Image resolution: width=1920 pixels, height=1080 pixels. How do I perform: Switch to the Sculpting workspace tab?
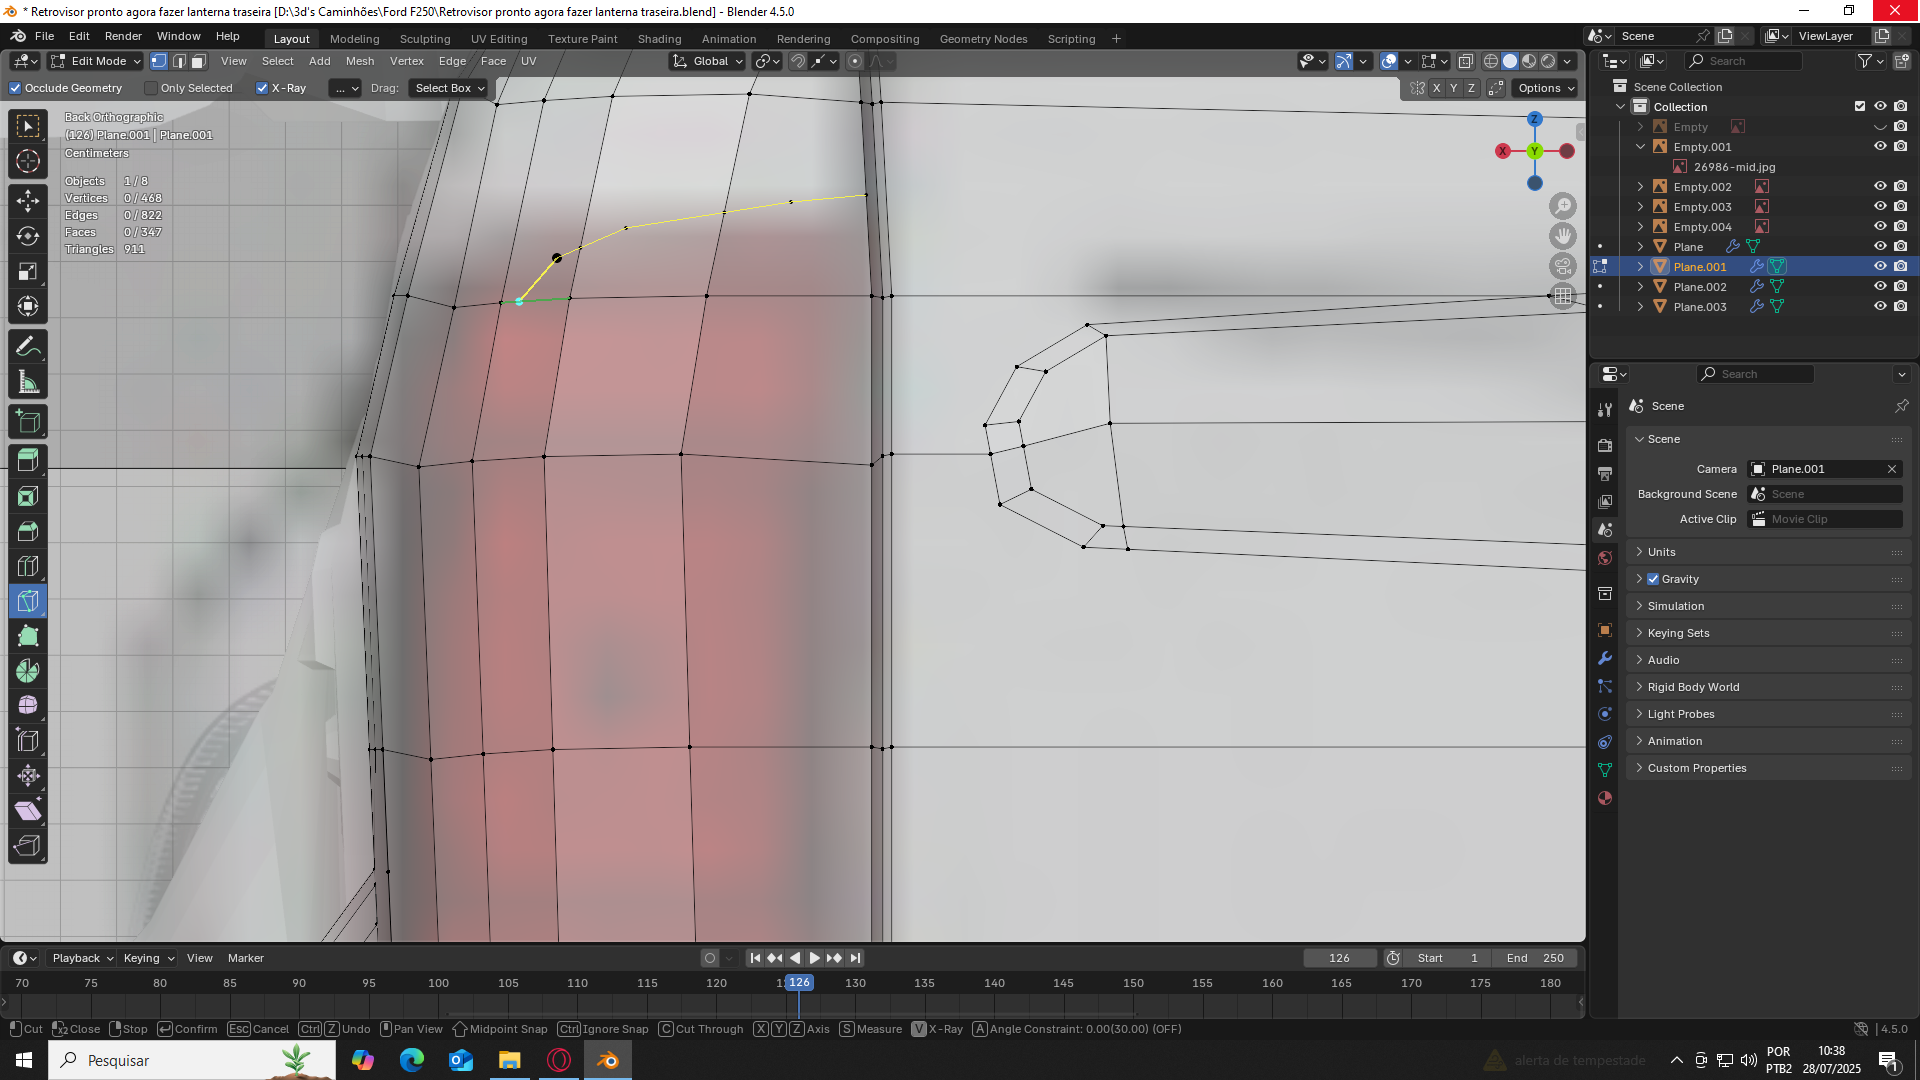(x=425, y=39)
